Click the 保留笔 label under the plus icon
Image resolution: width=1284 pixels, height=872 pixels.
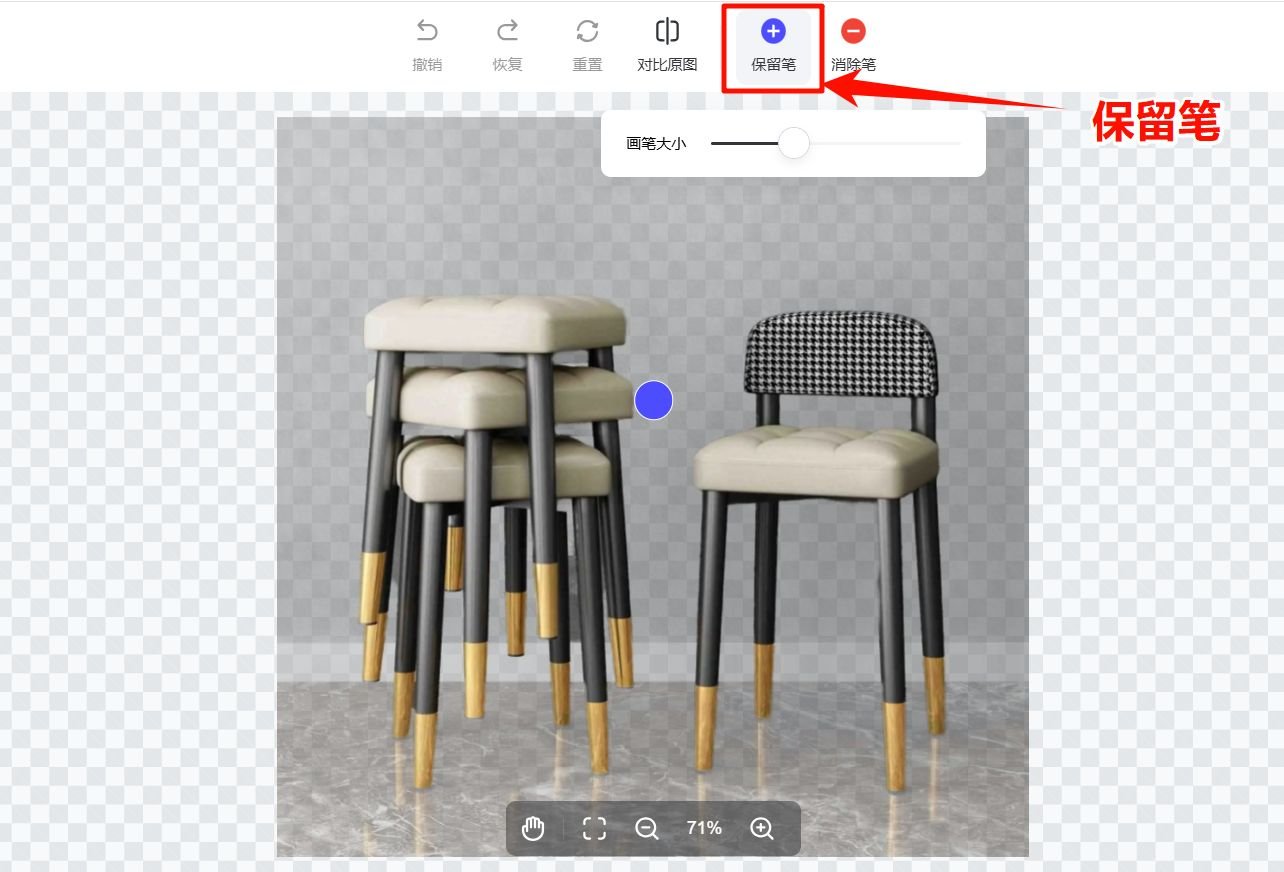click(773, 64)
